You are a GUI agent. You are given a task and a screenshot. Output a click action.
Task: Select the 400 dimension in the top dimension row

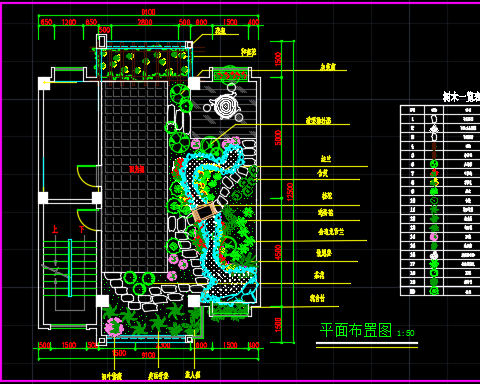pyautogui.click(x=253, y=22)
